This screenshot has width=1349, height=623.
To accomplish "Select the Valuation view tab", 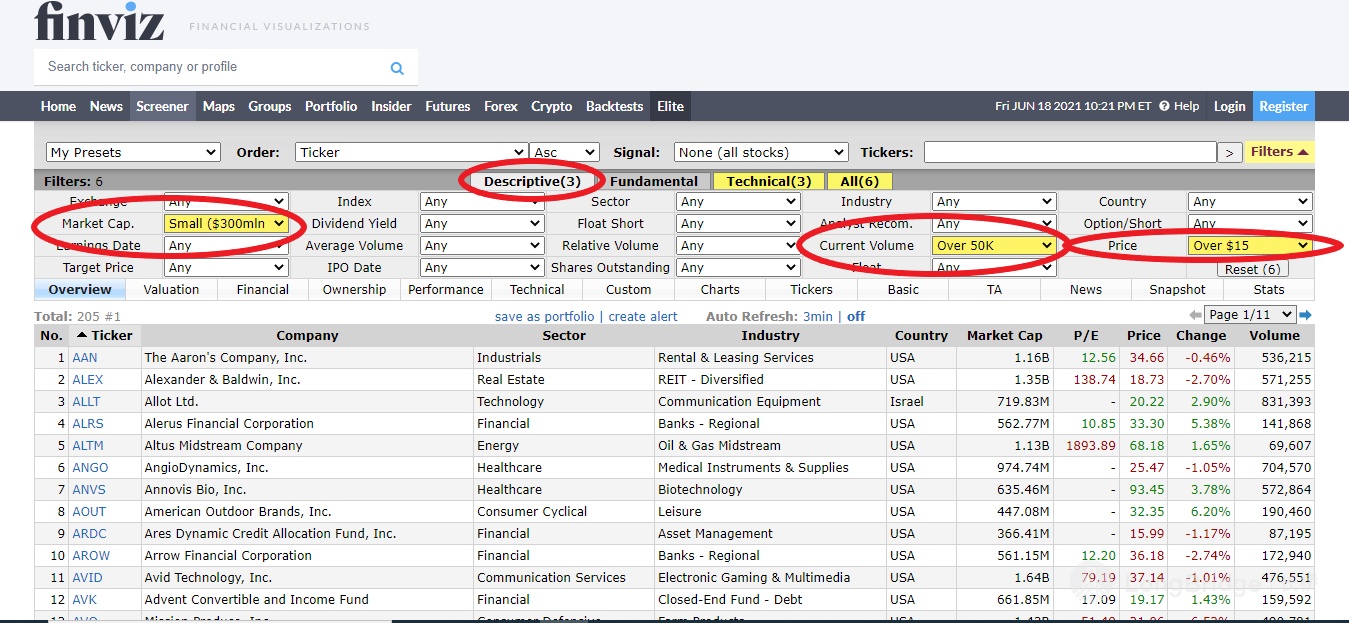I will pos(171,290).
